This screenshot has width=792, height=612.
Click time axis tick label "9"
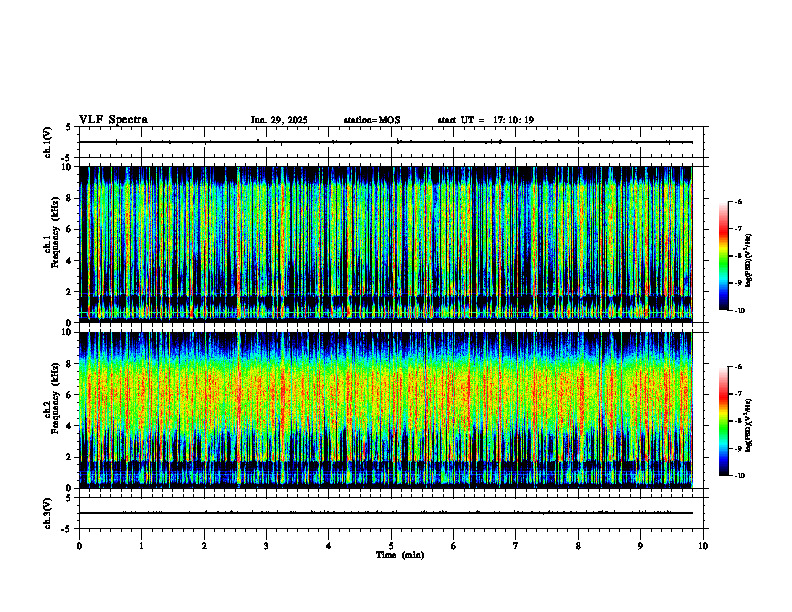click(640, 546)
